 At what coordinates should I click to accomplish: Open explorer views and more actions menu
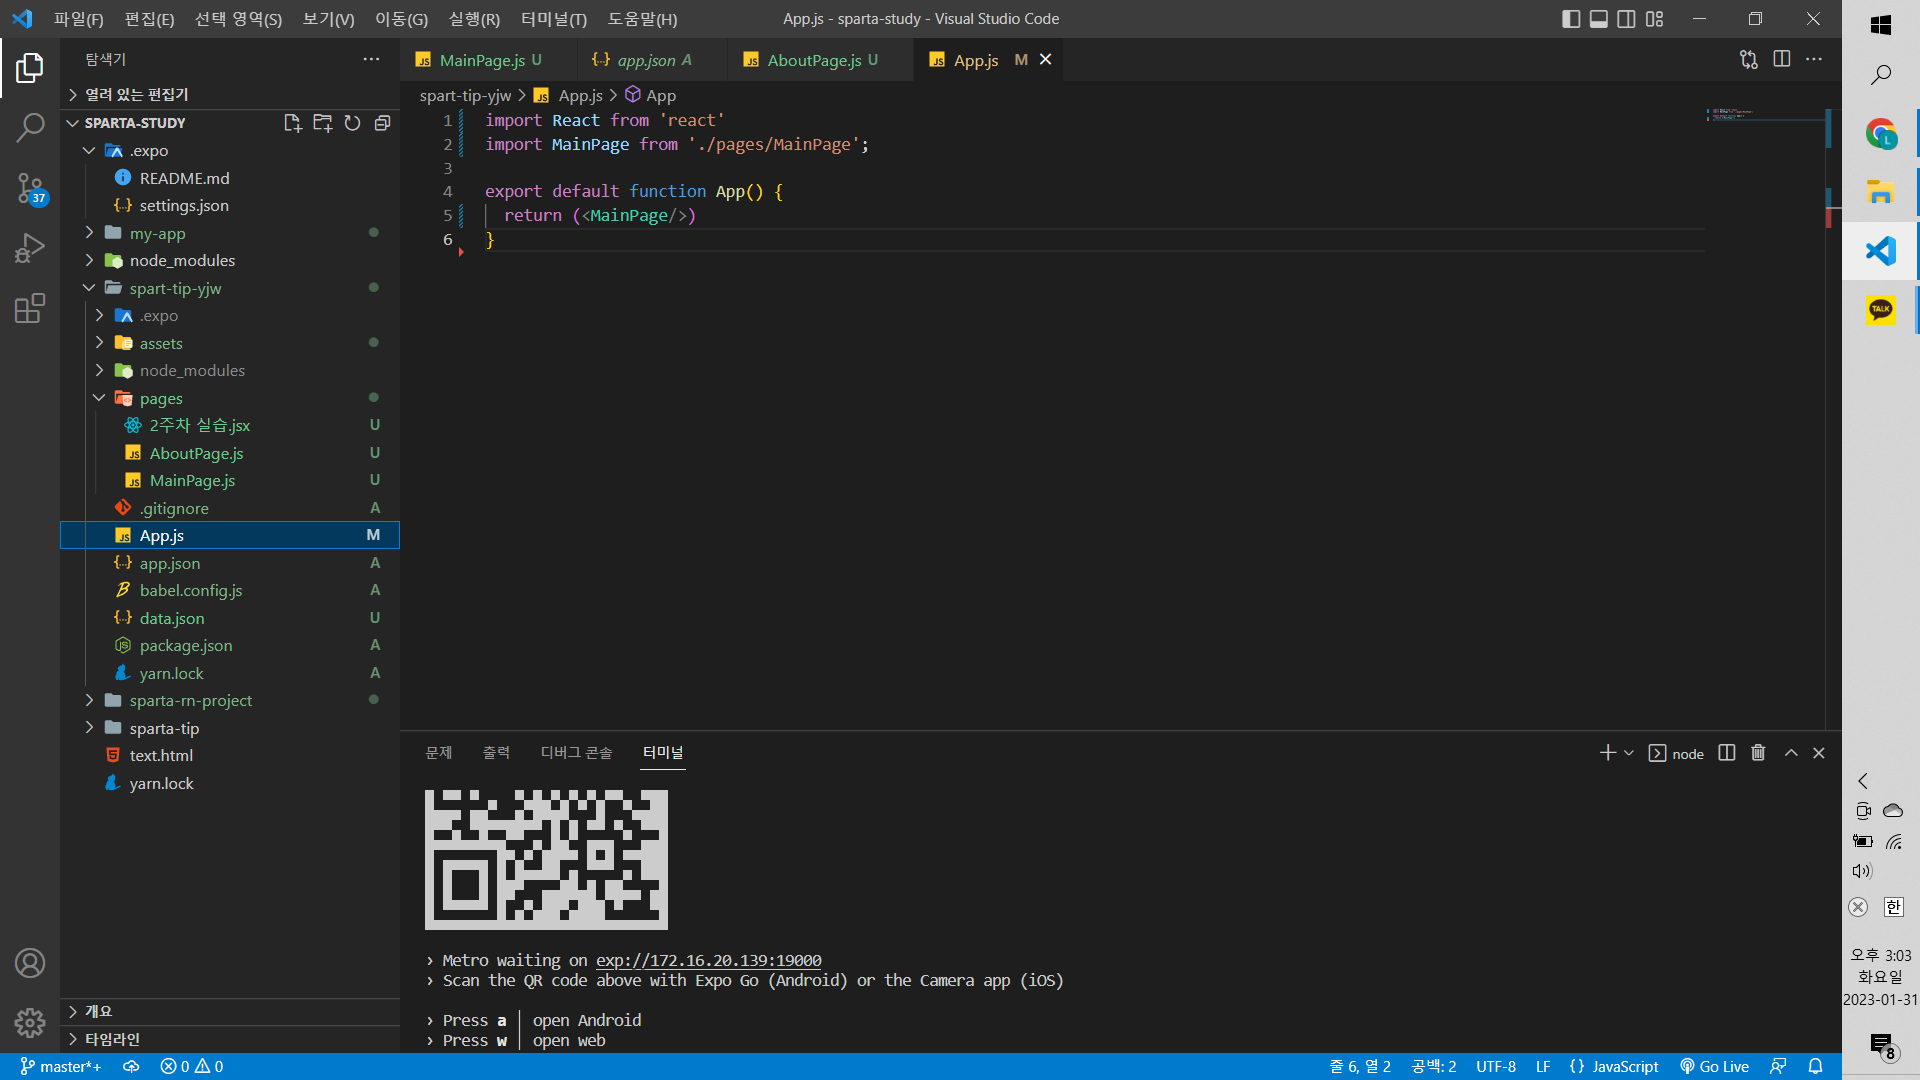[x=371, y=59]
